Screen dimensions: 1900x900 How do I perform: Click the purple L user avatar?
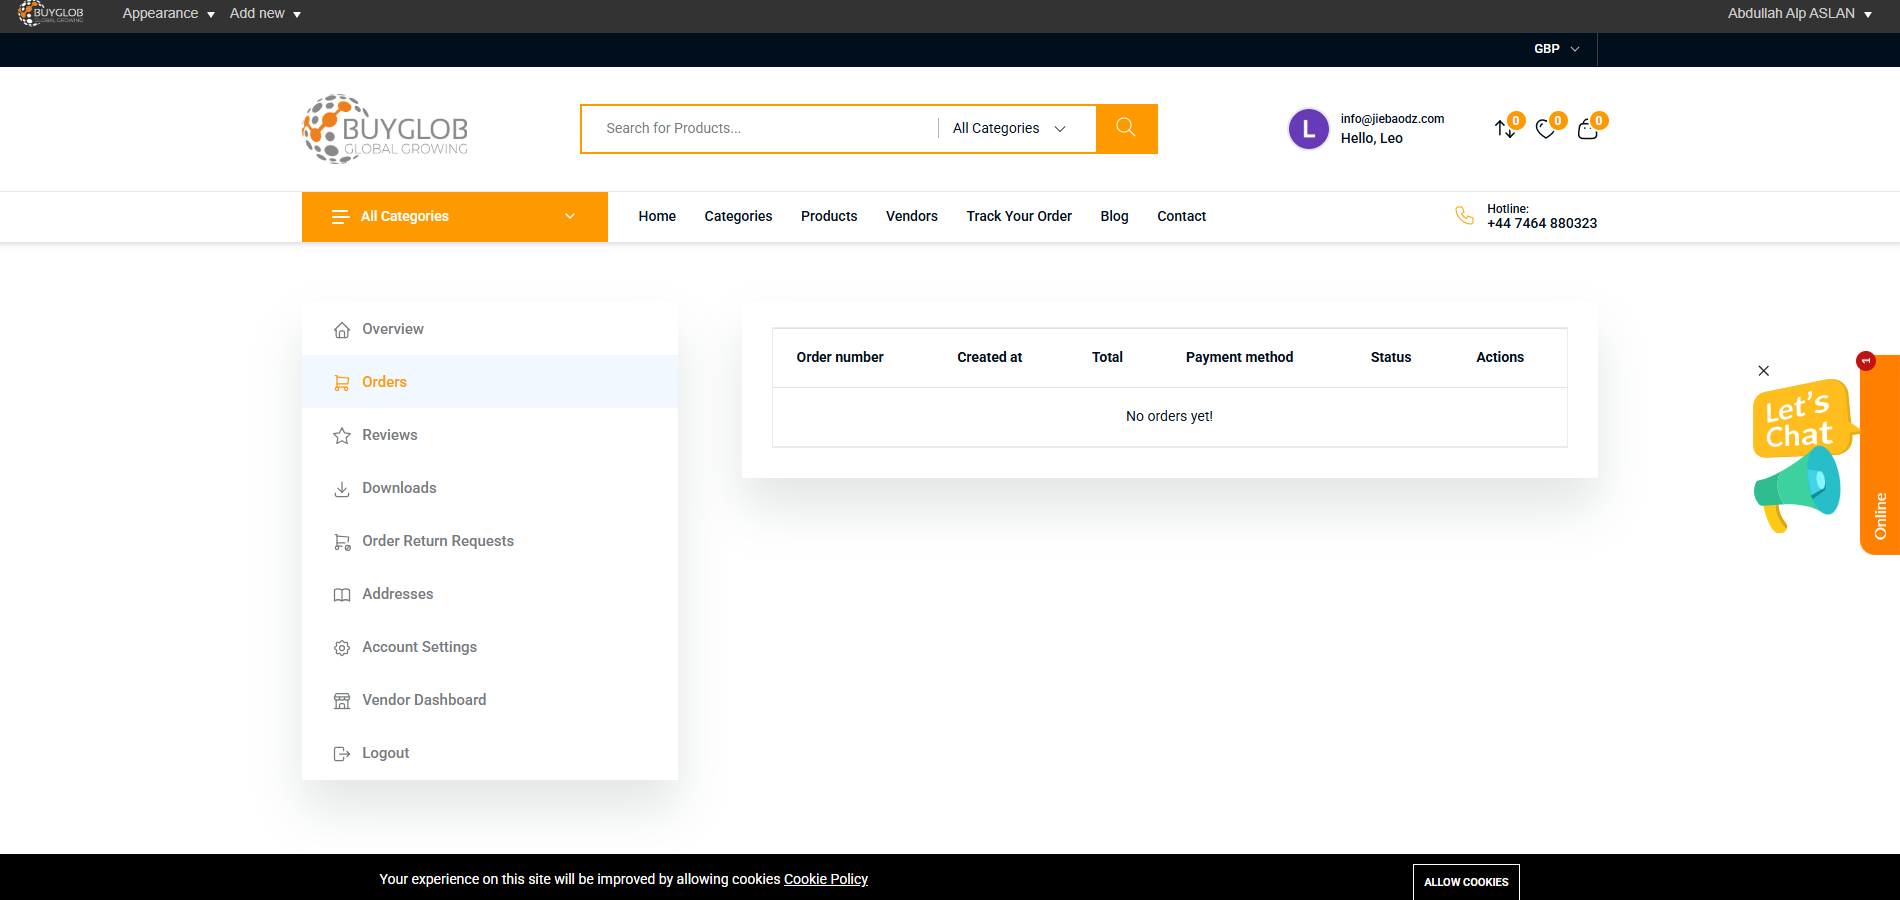click(1309, 129)
